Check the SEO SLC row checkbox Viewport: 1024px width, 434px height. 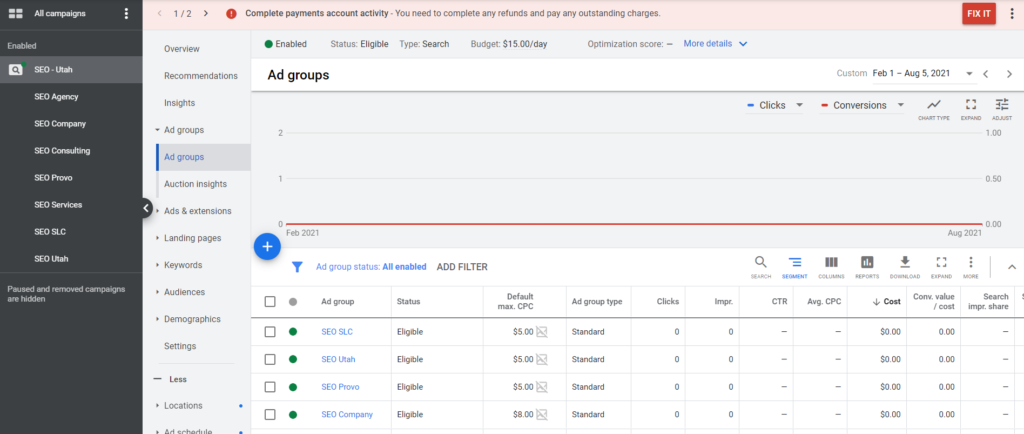tap(270, 332)
